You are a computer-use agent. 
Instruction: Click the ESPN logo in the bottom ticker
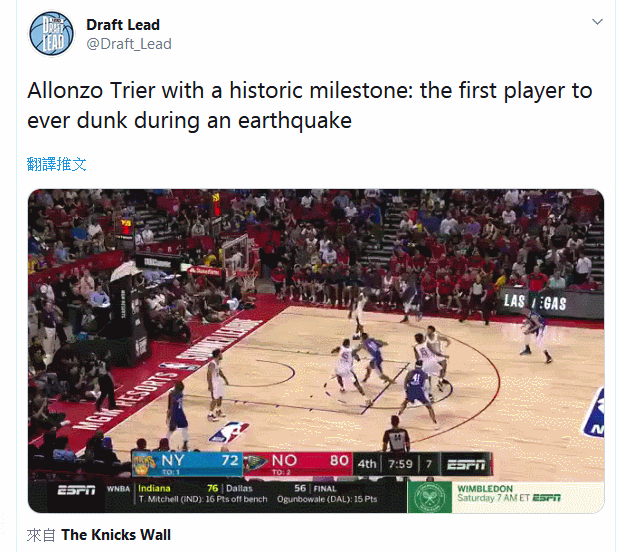click(x=76, y=491)
